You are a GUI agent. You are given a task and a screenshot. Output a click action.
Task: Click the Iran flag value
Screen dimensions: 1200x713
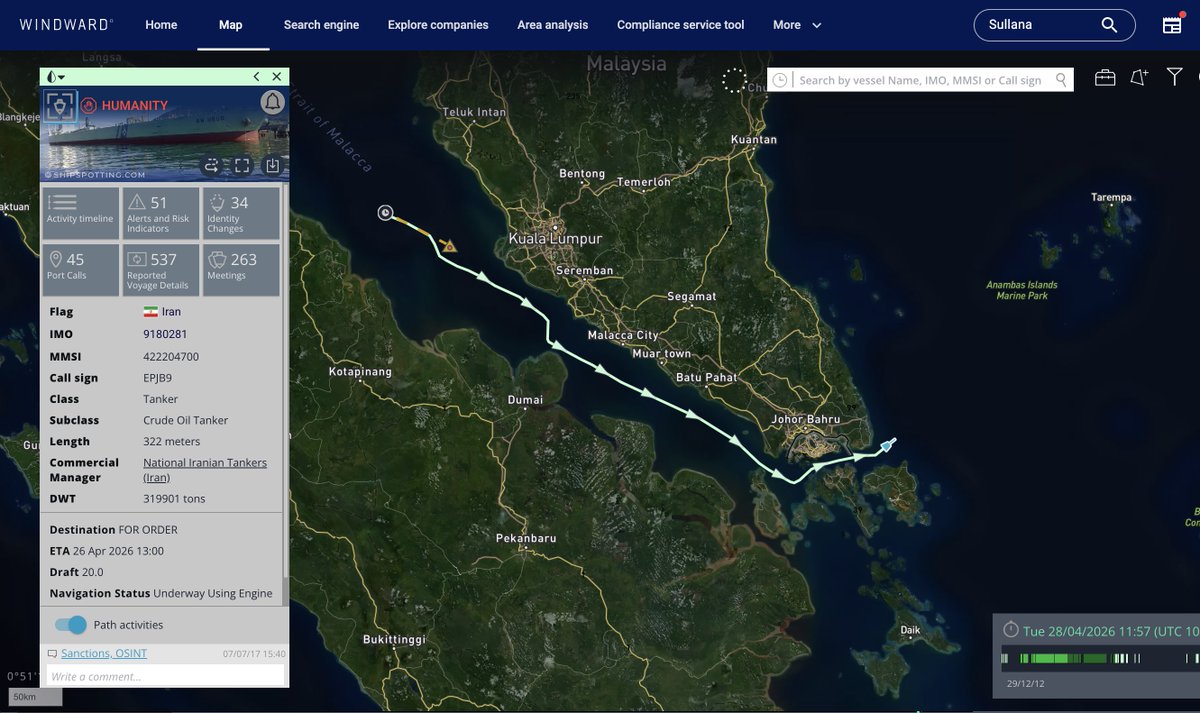[x=162, y=312]
